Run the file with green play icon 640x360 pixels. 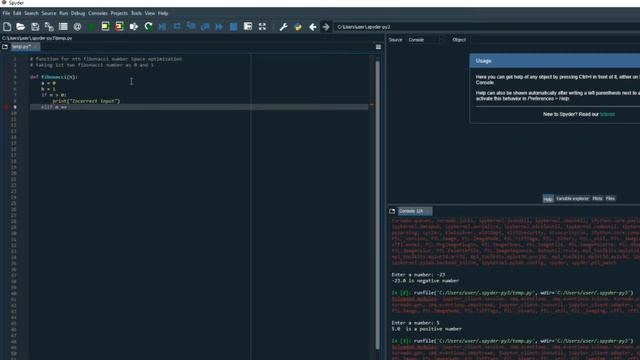91,27
